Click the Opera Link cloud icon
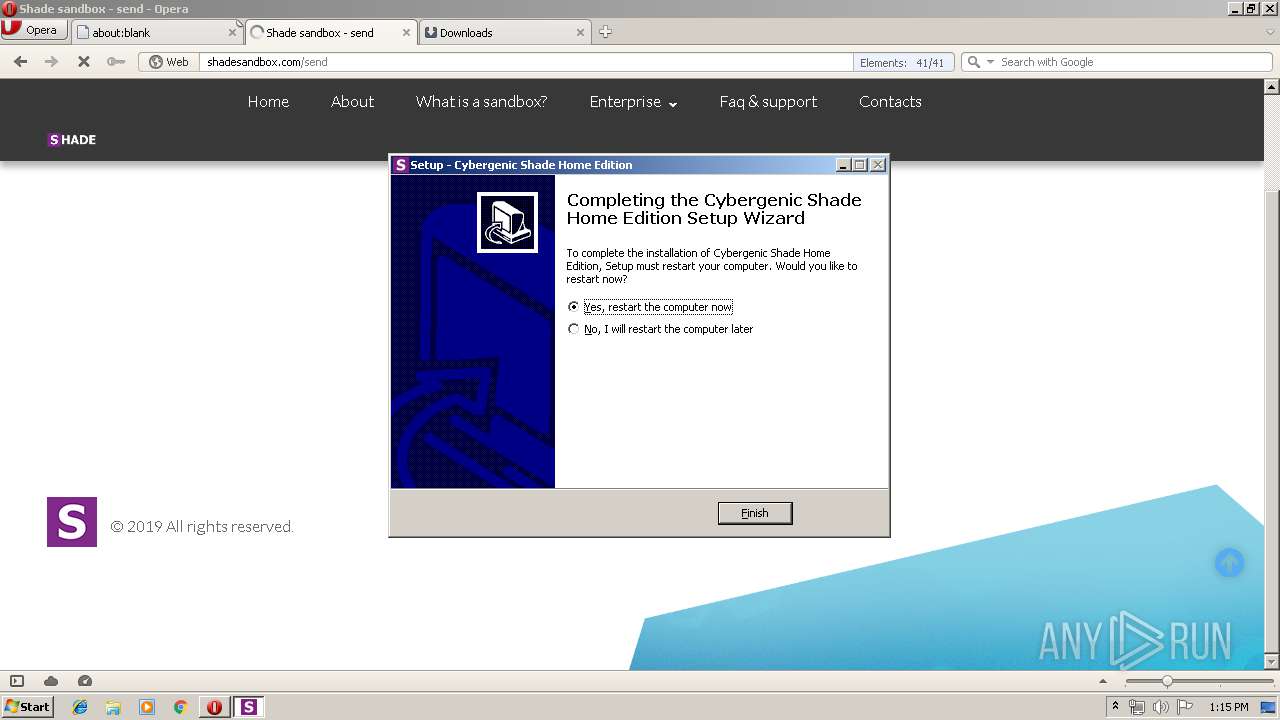Screen dimensions: 1280x720 pyautogui.click(x=51, y=681)
